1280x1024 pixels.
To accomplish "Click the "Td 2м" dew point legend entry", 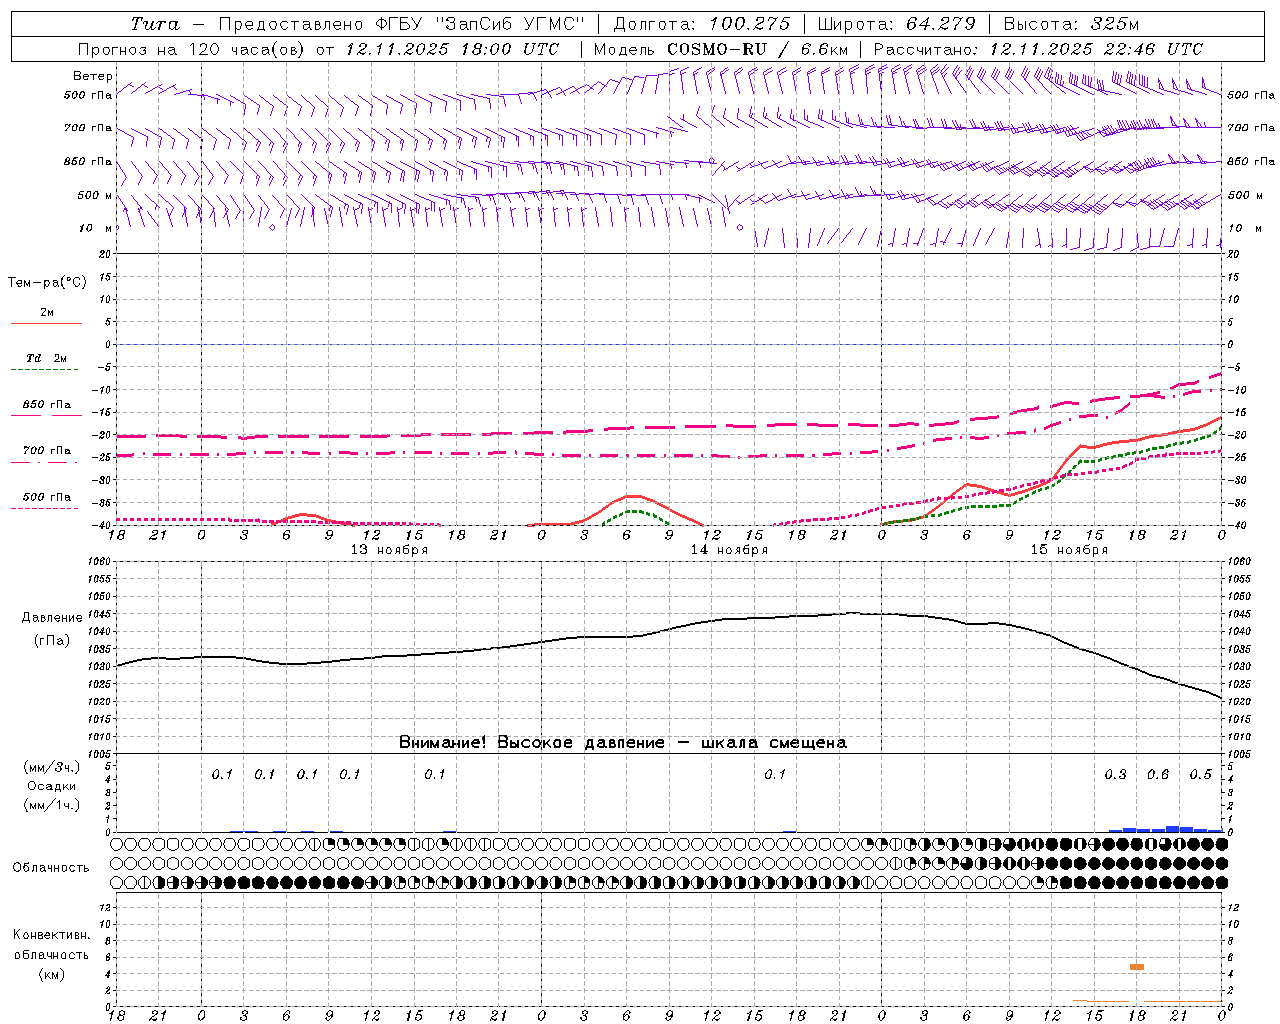I will 47,358.
